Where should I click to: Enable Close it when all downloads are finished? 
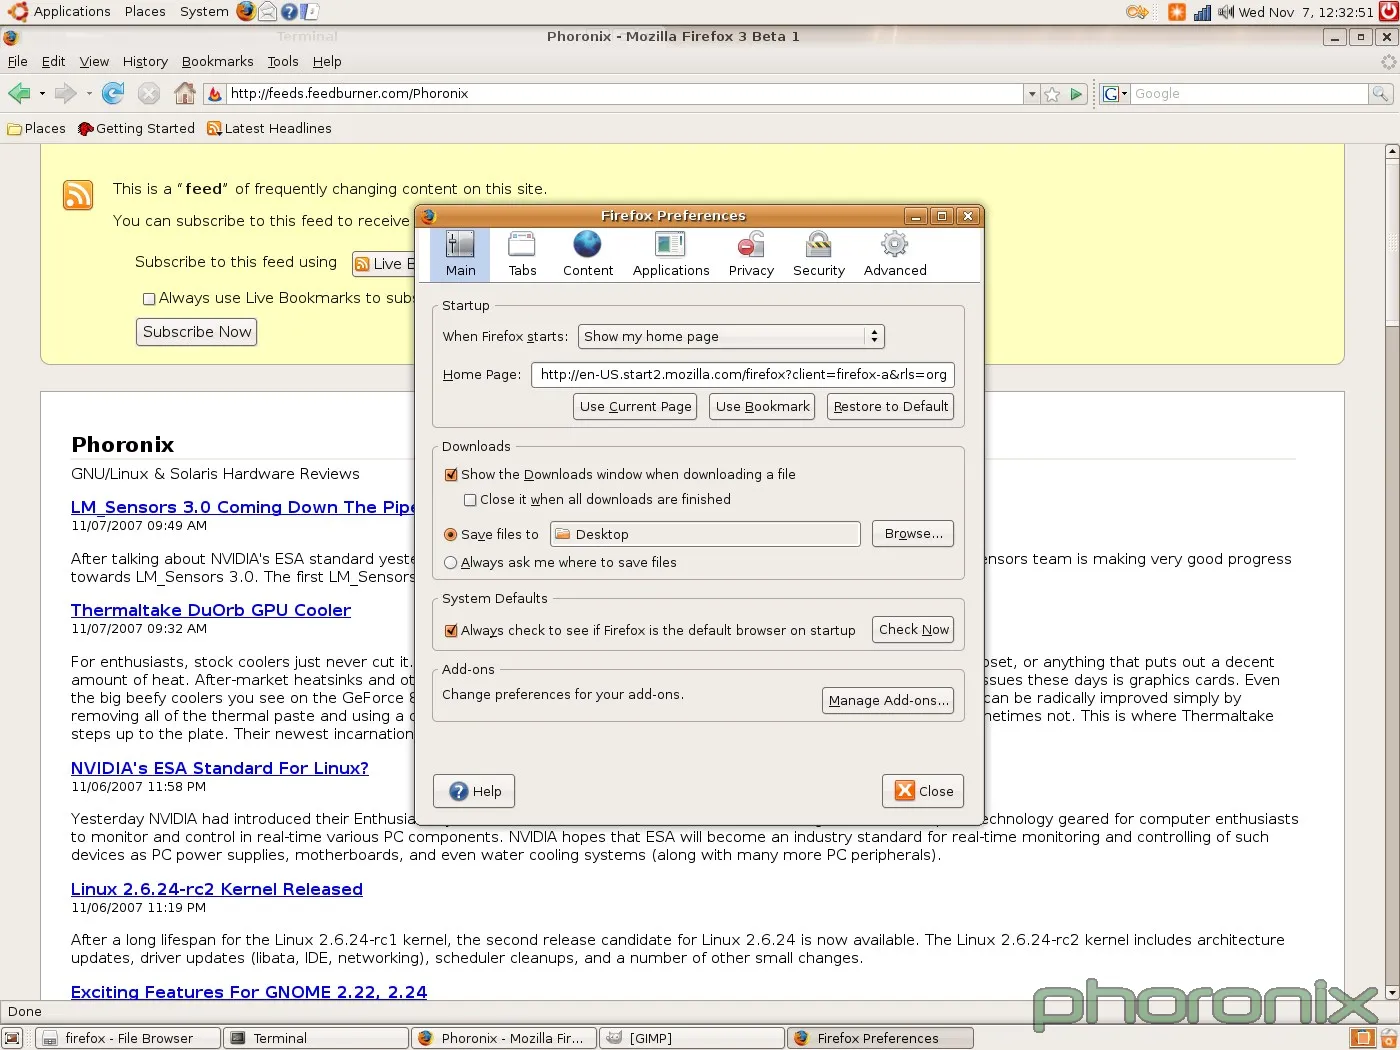pyautogui.click(x=470, y=500)
